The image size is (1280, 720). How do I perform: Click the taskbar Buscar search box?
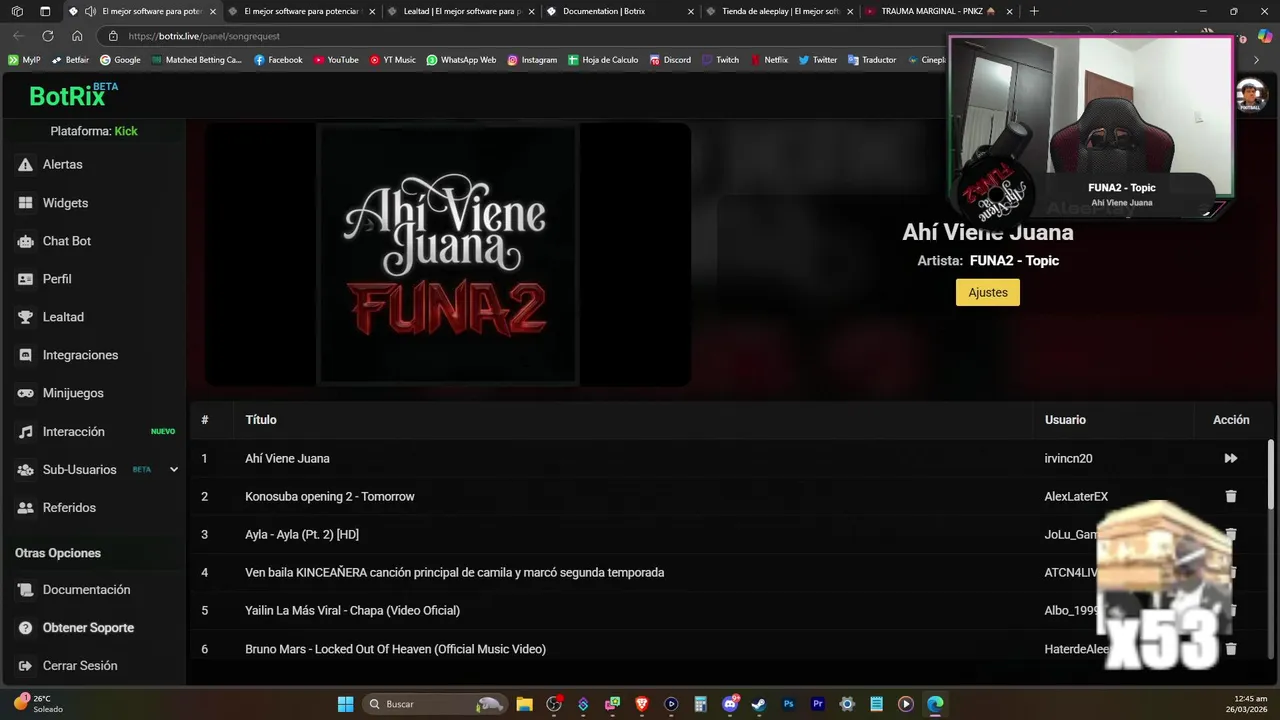[434, 704]
